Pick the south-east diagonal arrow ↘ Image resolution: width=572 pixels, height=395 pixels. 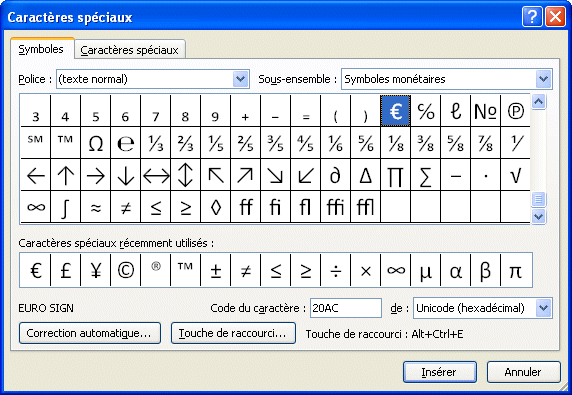pos(275,175)
